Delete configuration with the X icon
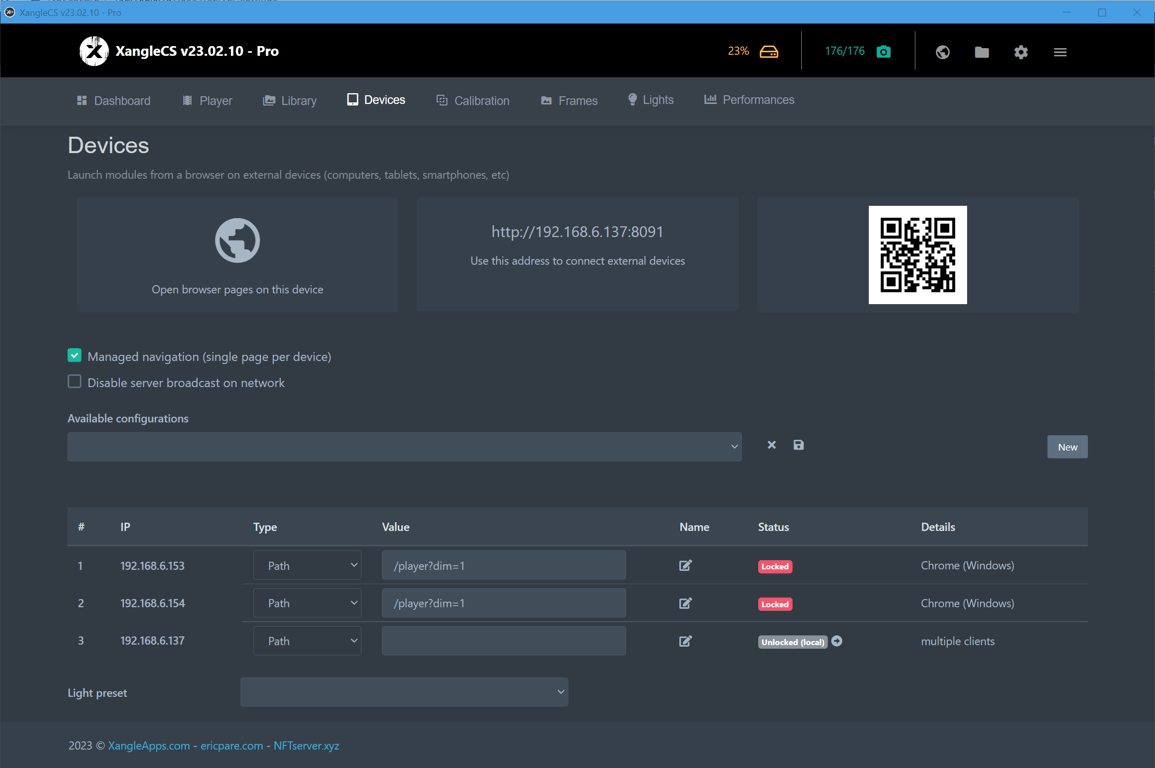The width and height of the screenshot is (1155, 768). (771, 445)
